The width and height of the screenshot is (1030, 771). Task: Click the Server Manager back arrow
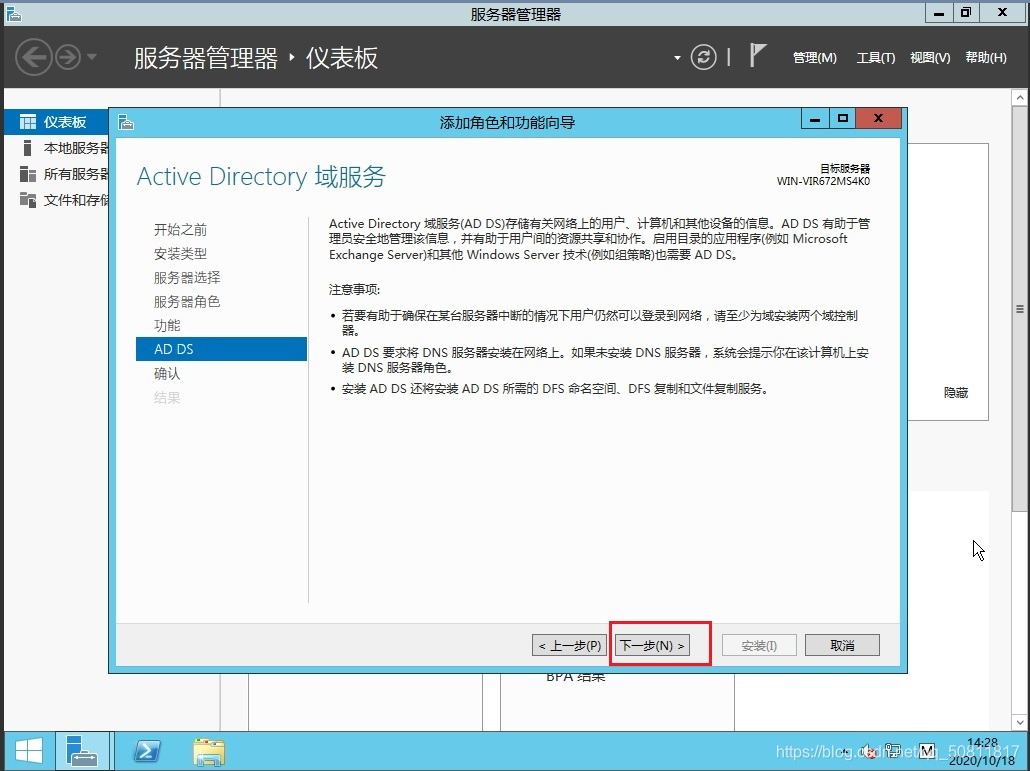(x=34, y=58)
